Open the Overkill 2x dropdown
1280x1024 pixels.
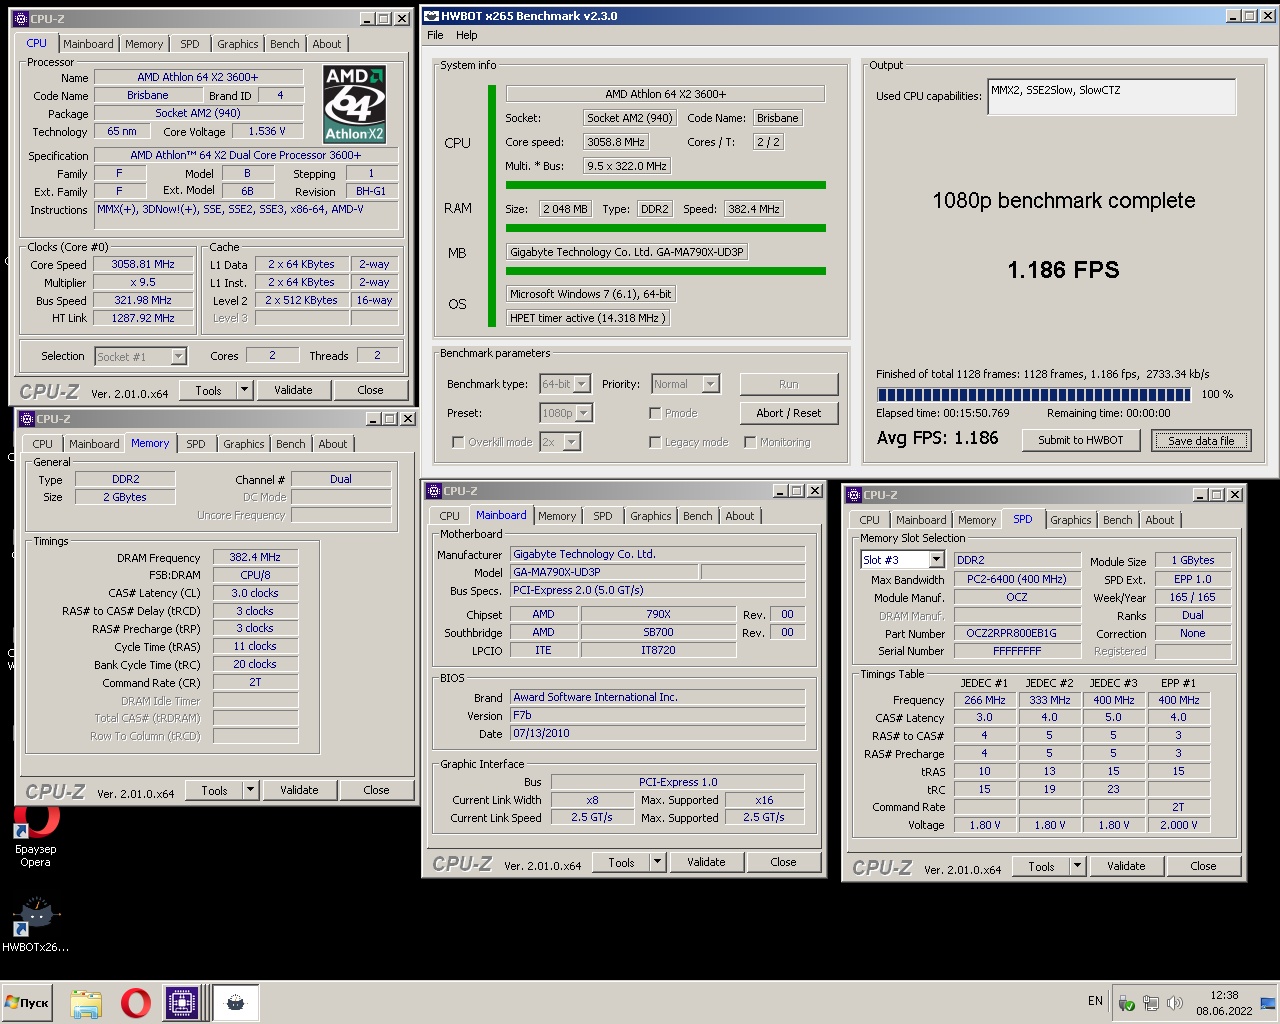point(571,442)
